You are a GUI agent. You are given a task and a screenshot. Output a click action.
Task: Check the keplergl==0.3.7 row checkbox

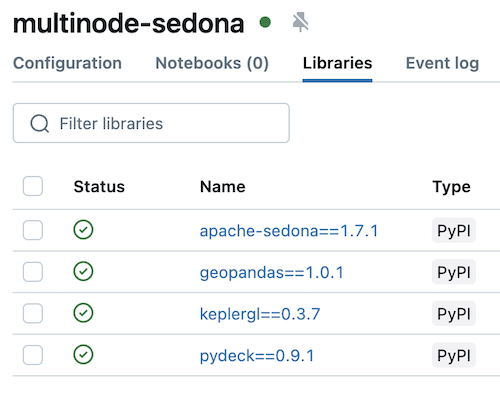coord(33,313)
